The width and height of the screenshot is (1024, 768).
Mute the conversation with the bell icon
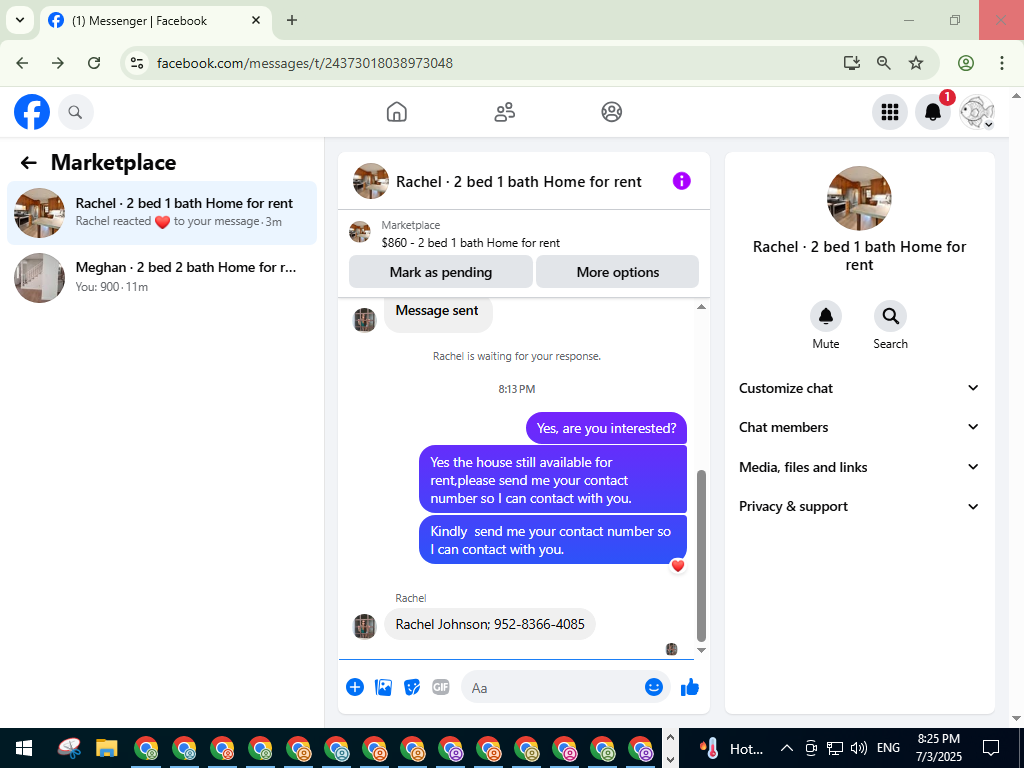[x=825, y=316]
